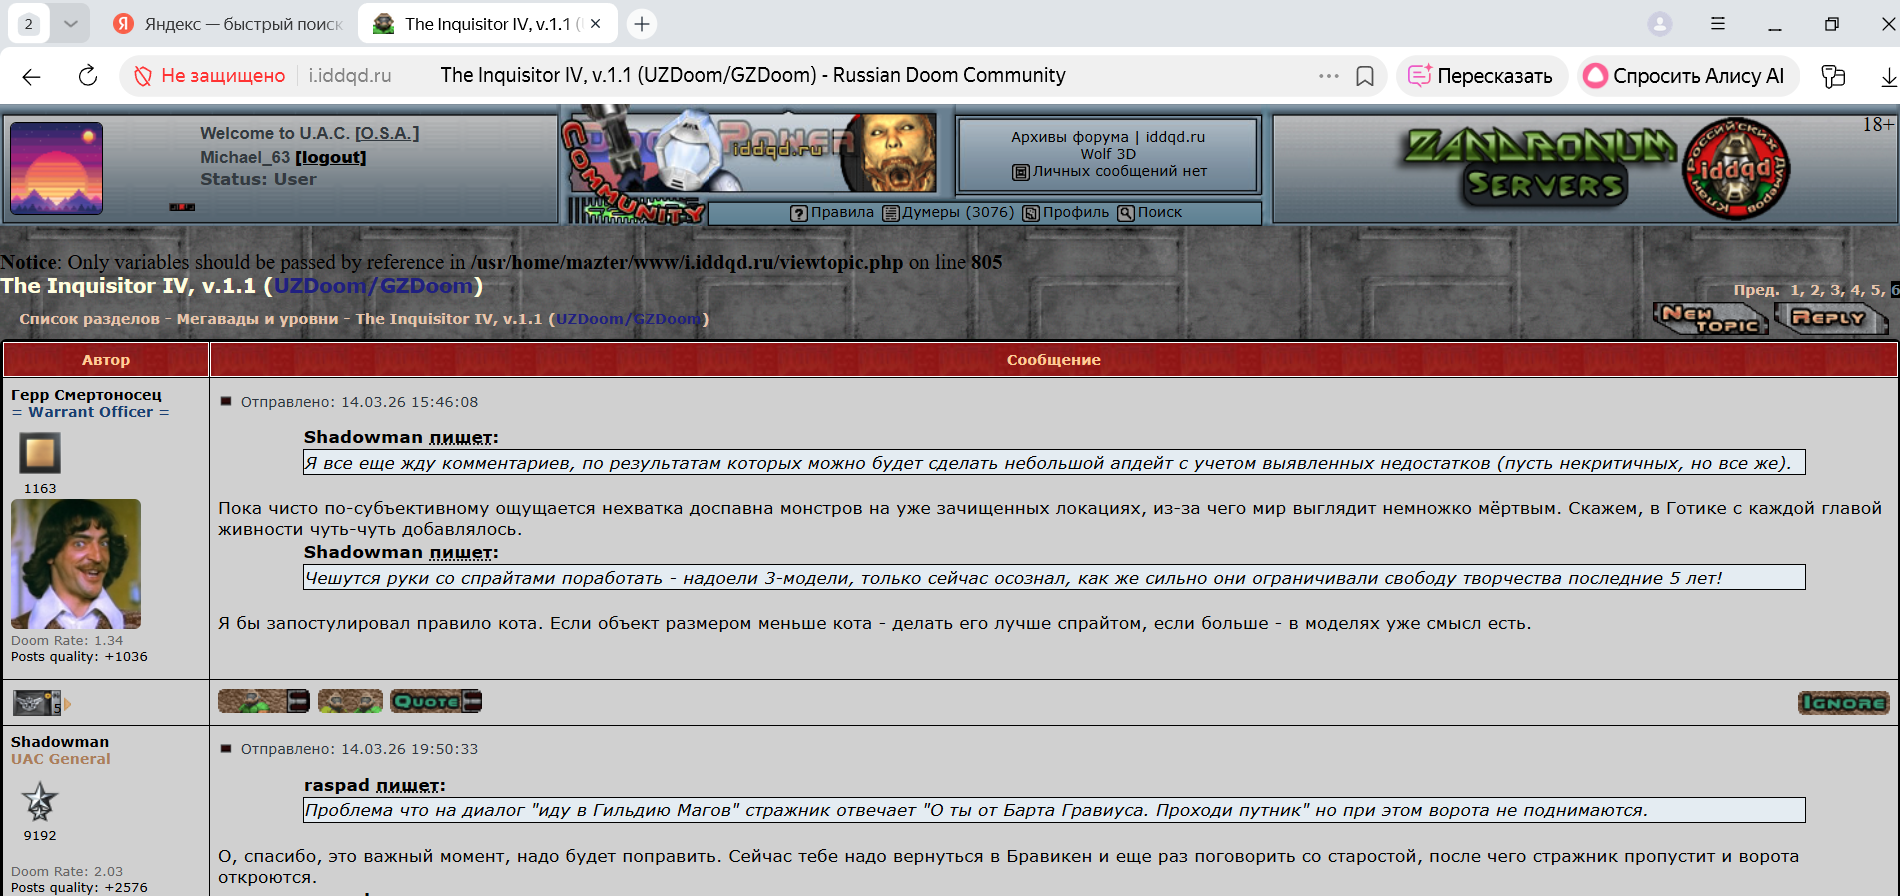Switch to Яндекс быстрый поиск tab
The width and height of the screenshot is (1900, 896).
230,24
